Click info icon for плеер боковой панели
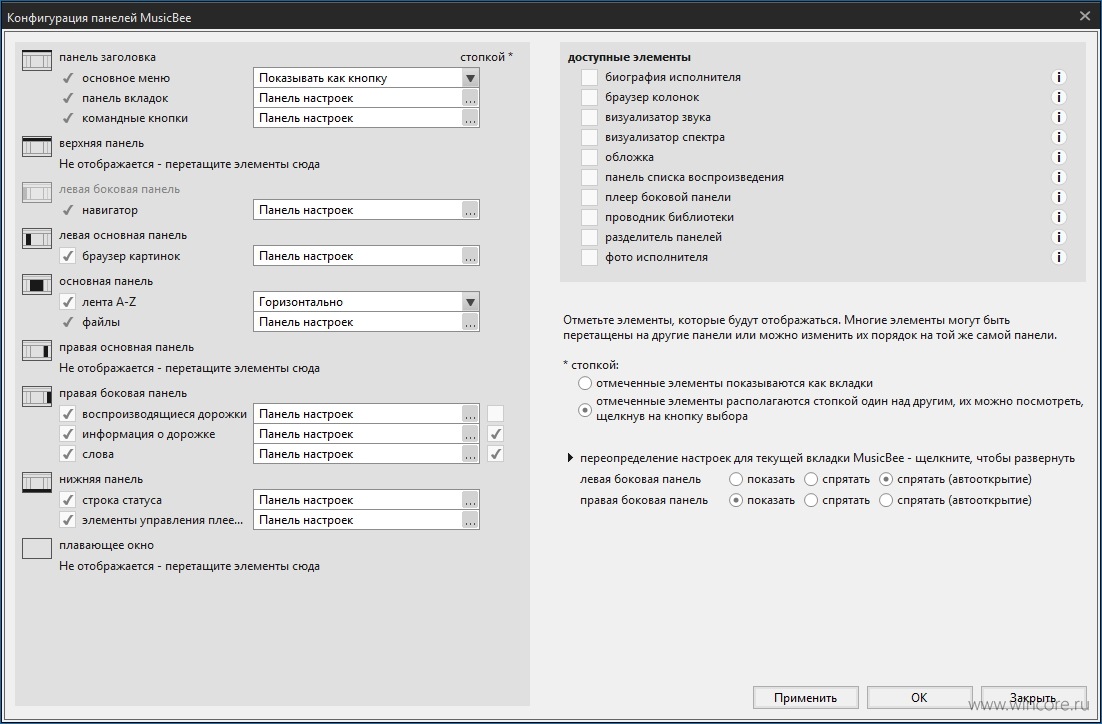Screen dimensions: 1102x724 [1058, 198]
